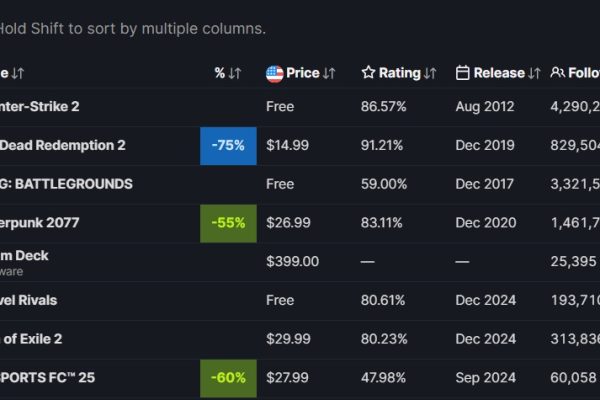Screen dimensions: 600x400
Task: Click the Dec 2019 release date
Action: 485,145
